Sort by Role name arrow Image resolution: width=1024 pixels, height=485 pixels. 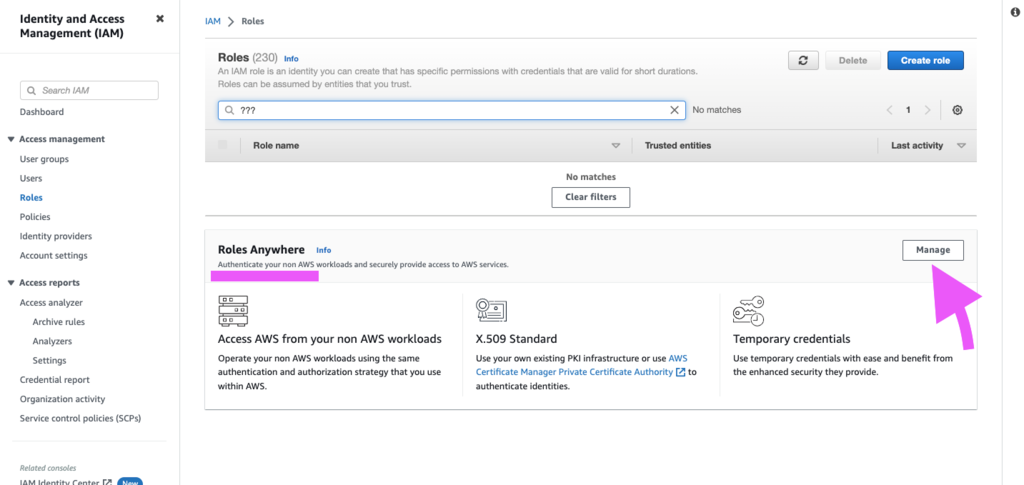pyautogui.click(x=615, y=146)
